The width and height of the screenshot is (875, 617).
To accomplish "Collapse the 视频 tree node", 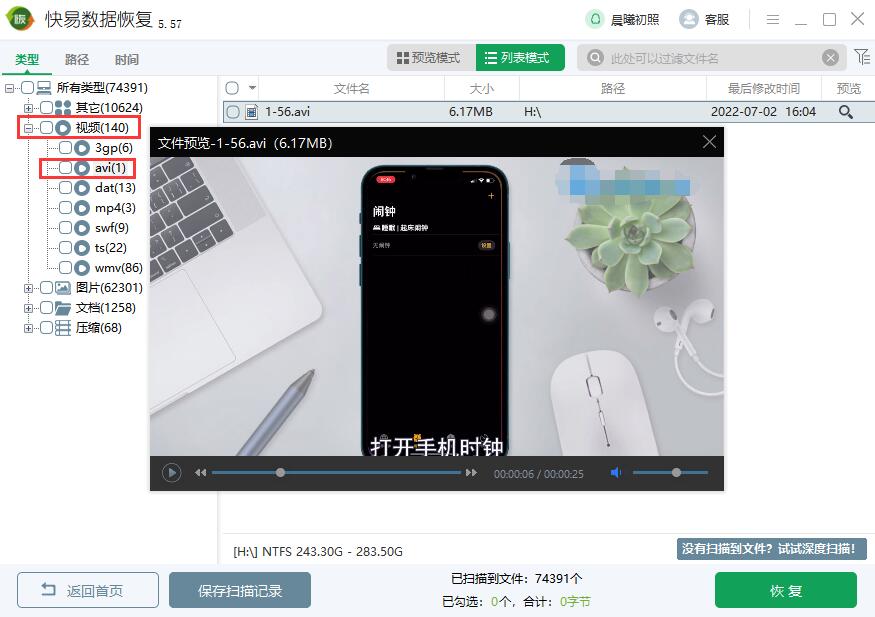I will tap(28, 128).
